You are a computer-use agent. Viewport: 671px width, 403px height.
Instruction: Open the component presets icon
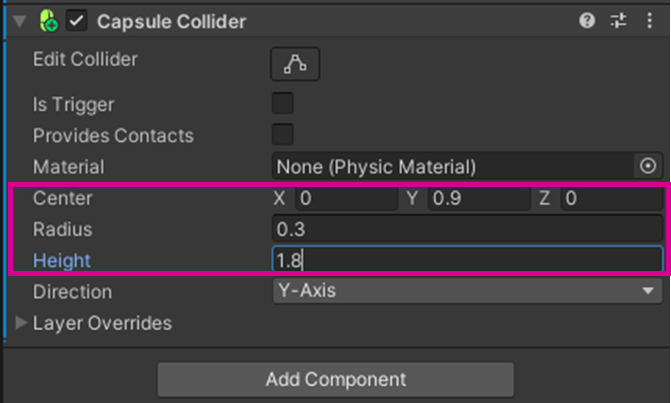point(617,21)
